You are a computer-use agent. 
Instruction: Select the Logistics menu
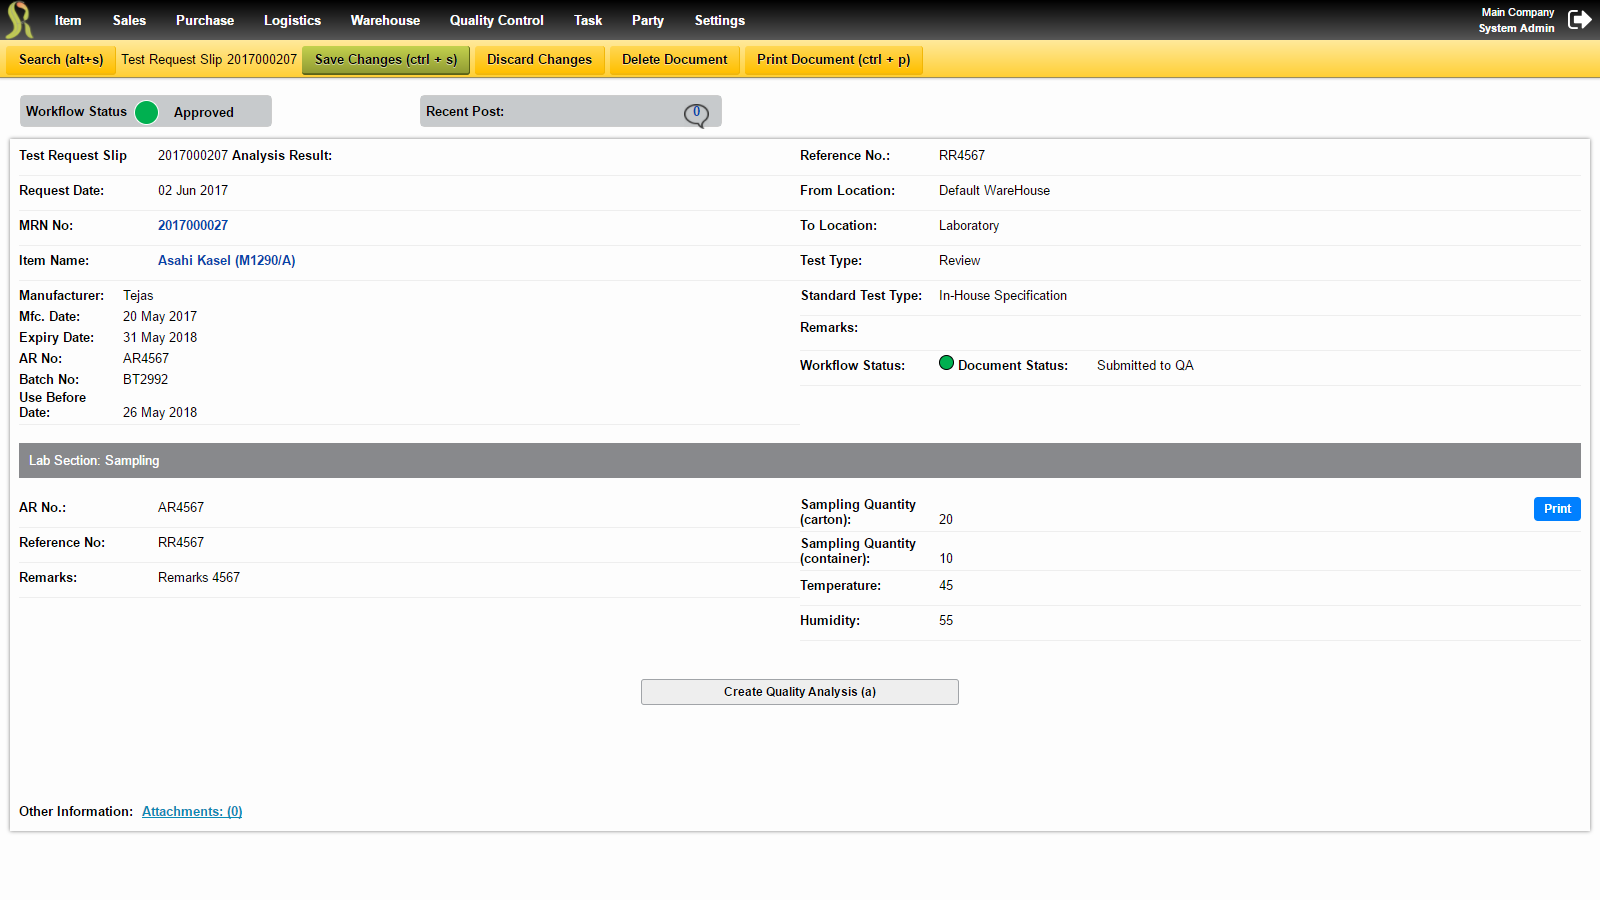coord(292,20)
